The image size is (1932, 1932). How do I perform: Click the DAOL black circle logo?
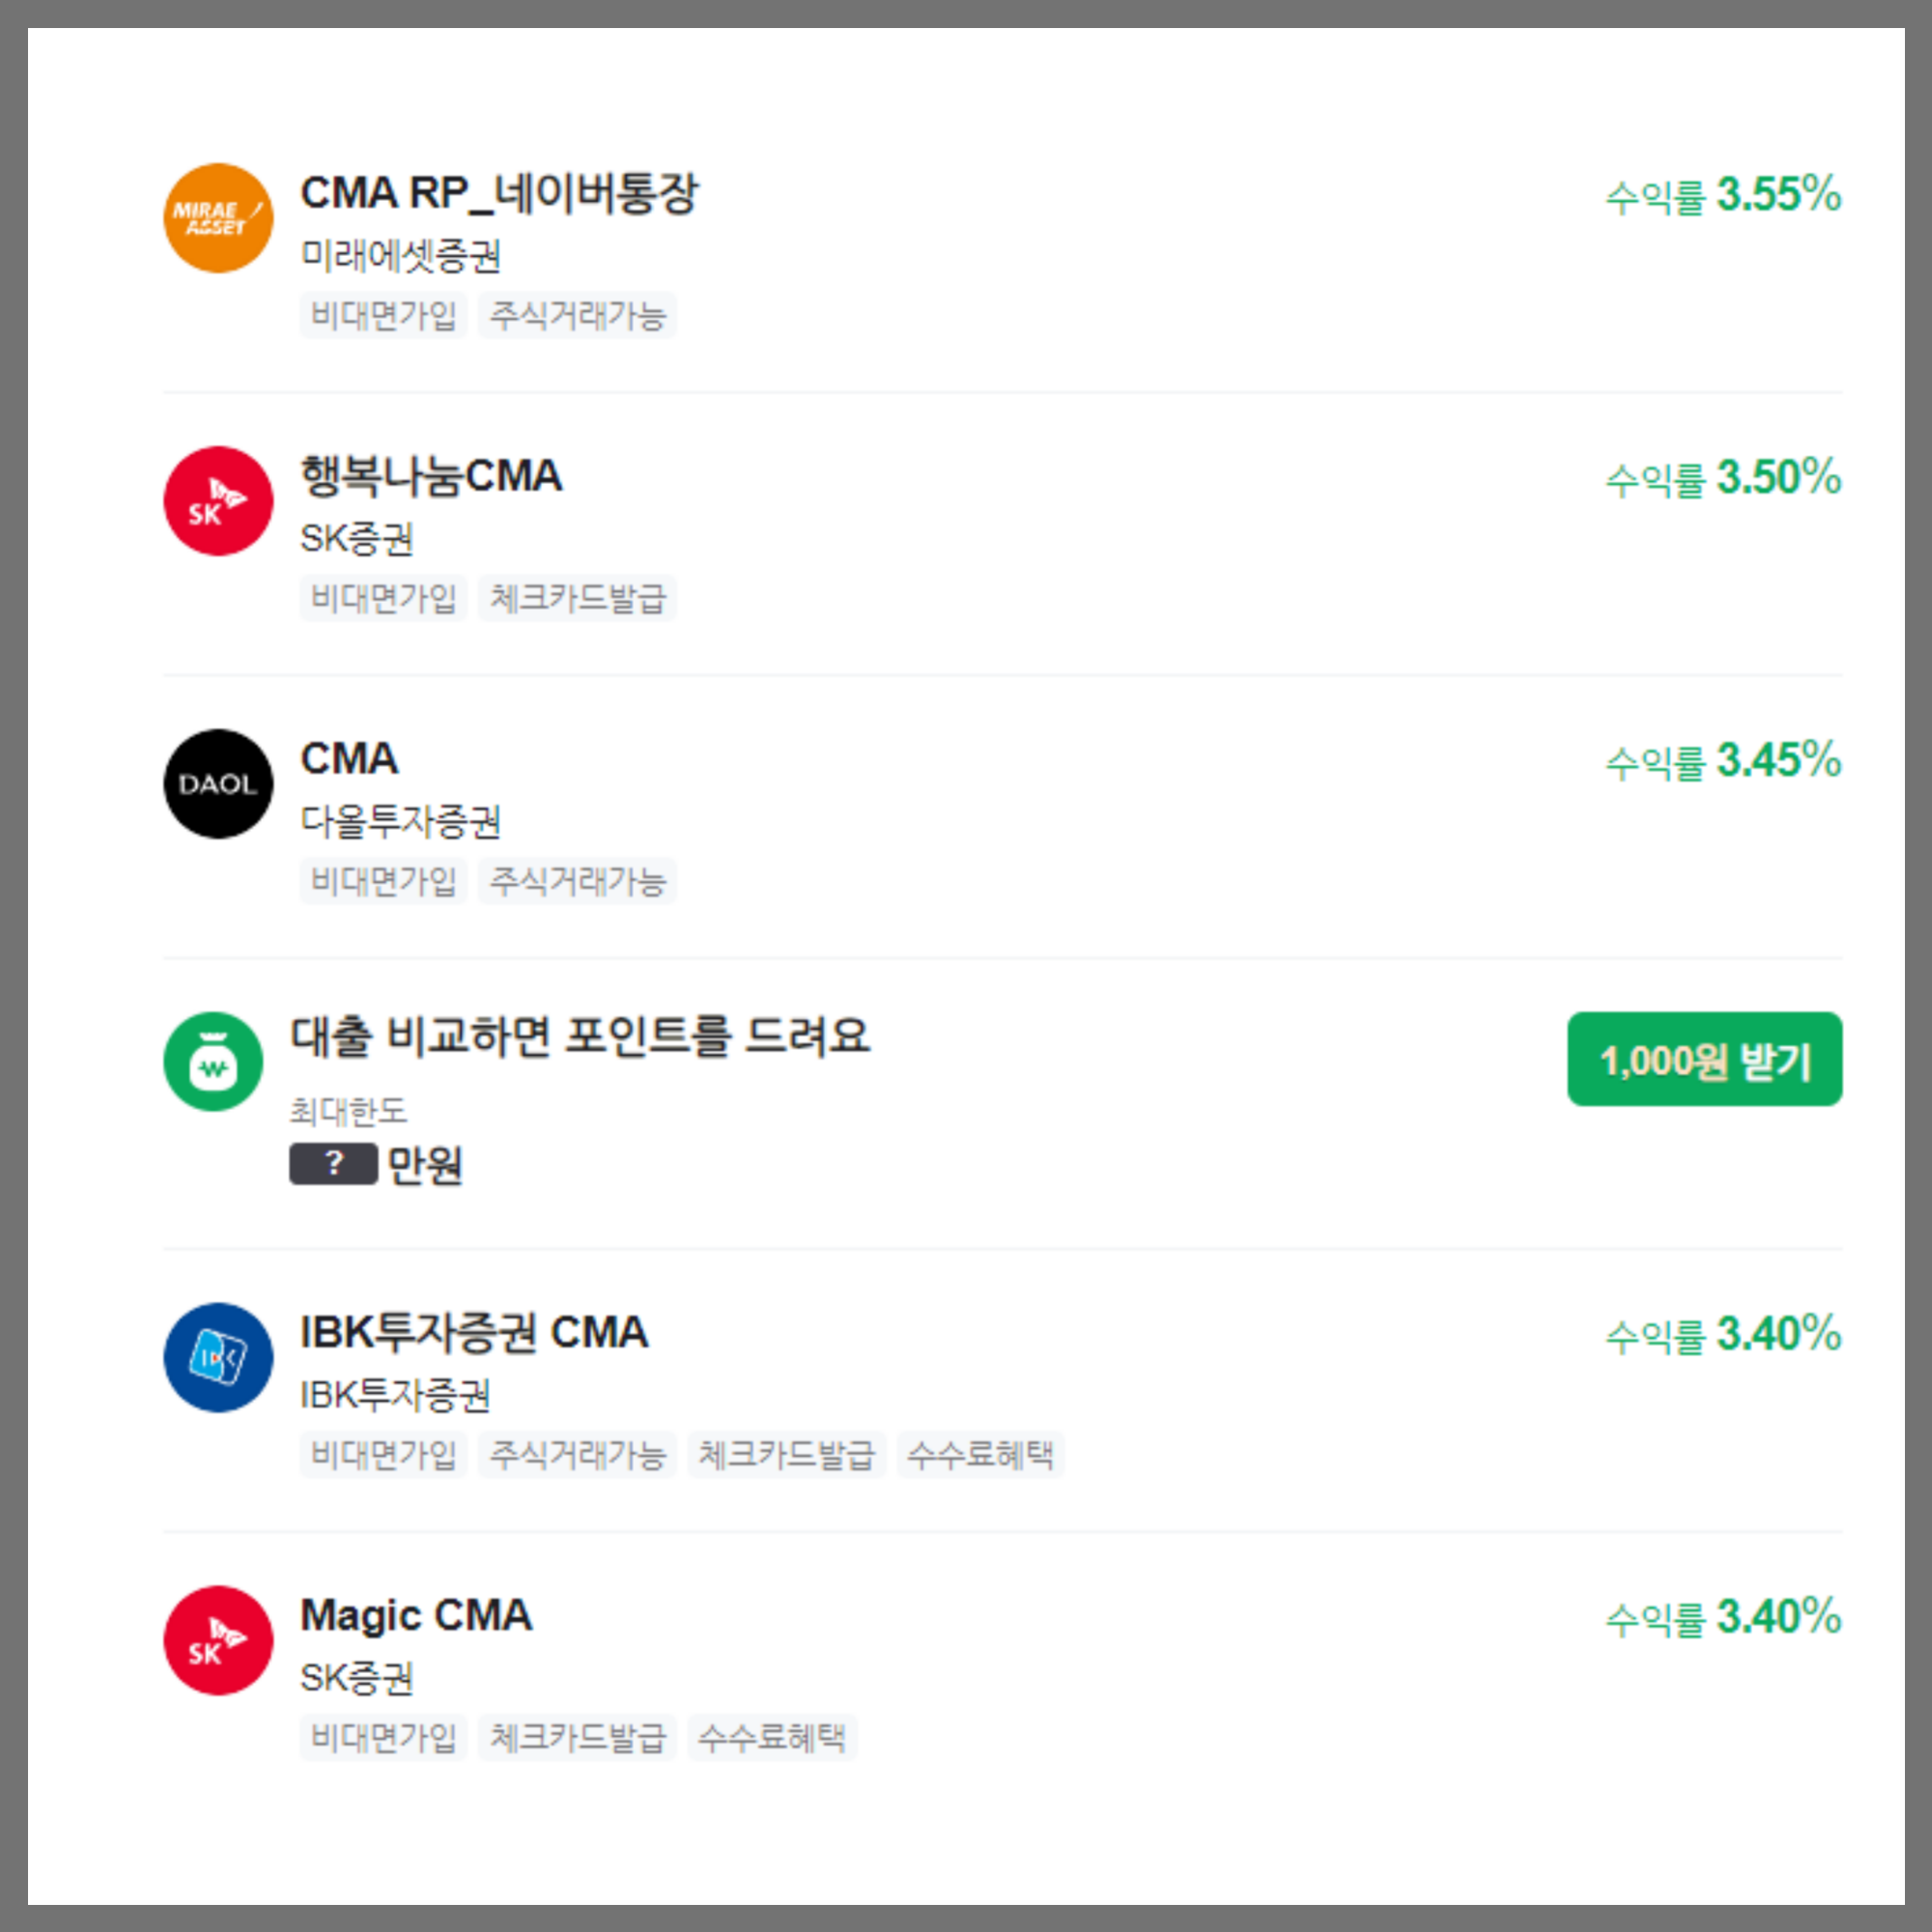(x=217, y=786)
